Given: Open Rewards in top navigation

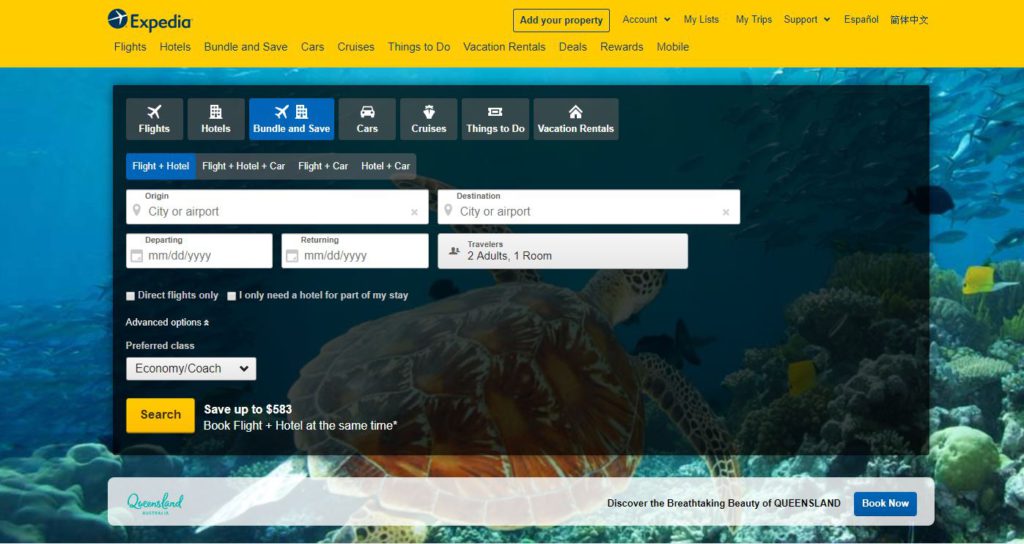Looking at the screenshot, I should (622, 47).
